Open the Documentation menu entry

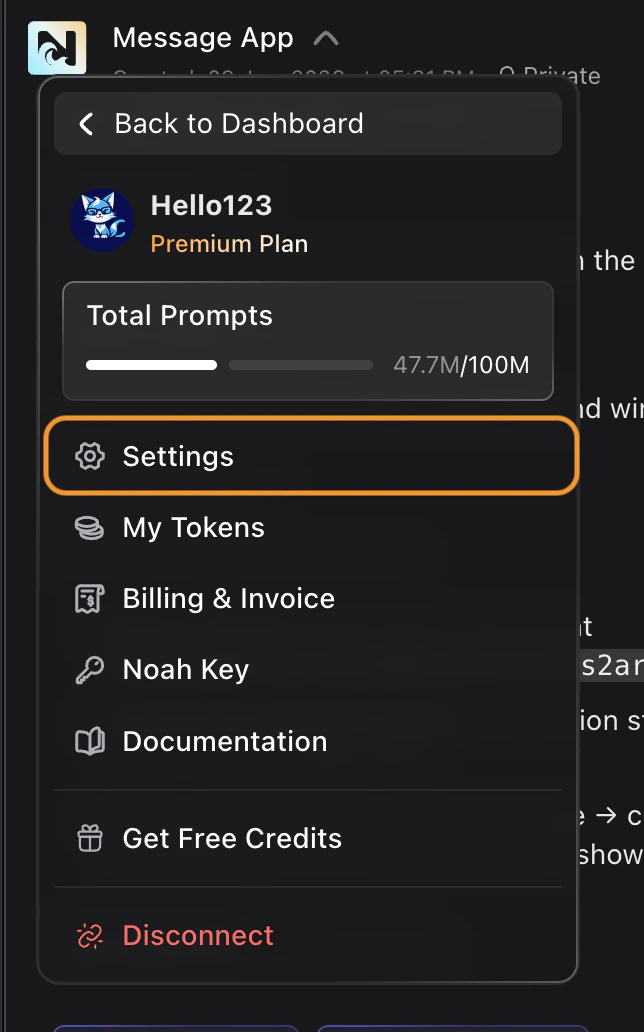tap(224, 741)
